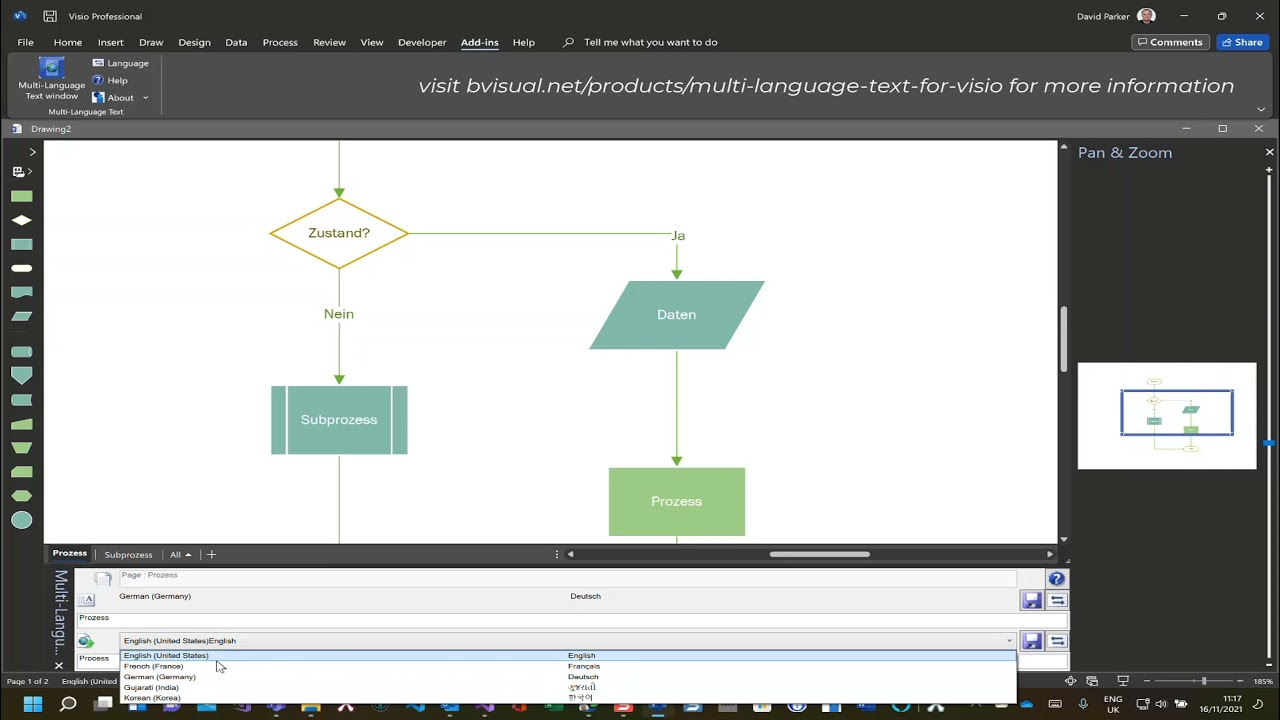Viewport: 1280px width, 720px height.
Task: Select the Subprozess shape on canvas
Action: 339,420
